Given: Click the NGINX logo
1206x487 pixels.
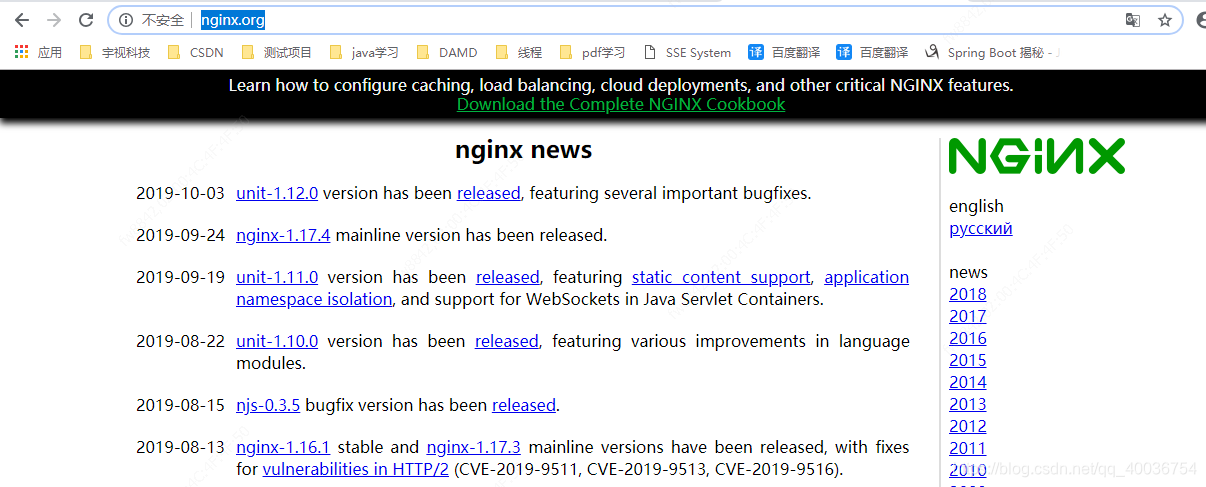Looking at the screenshot, I should (1036, 156).
